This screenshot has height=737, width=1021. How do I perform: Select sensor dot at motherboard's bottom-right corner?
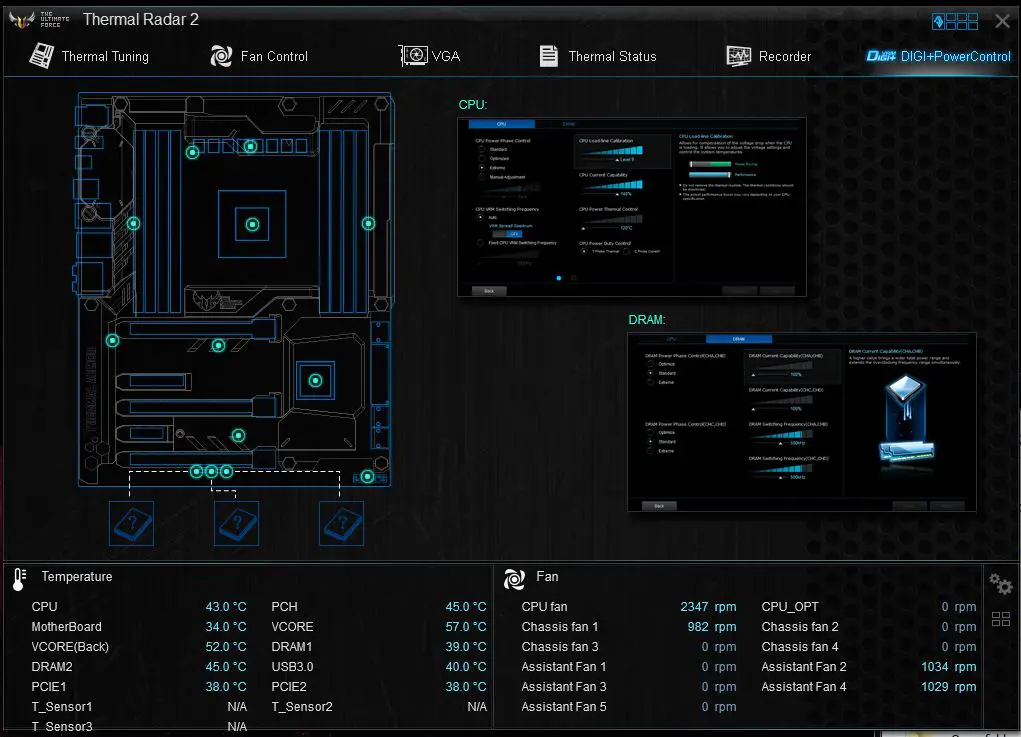[x=367, y=477]
